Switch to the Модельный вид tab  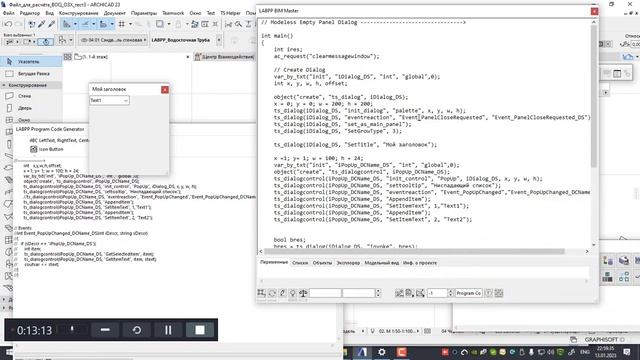pos(381,263)
